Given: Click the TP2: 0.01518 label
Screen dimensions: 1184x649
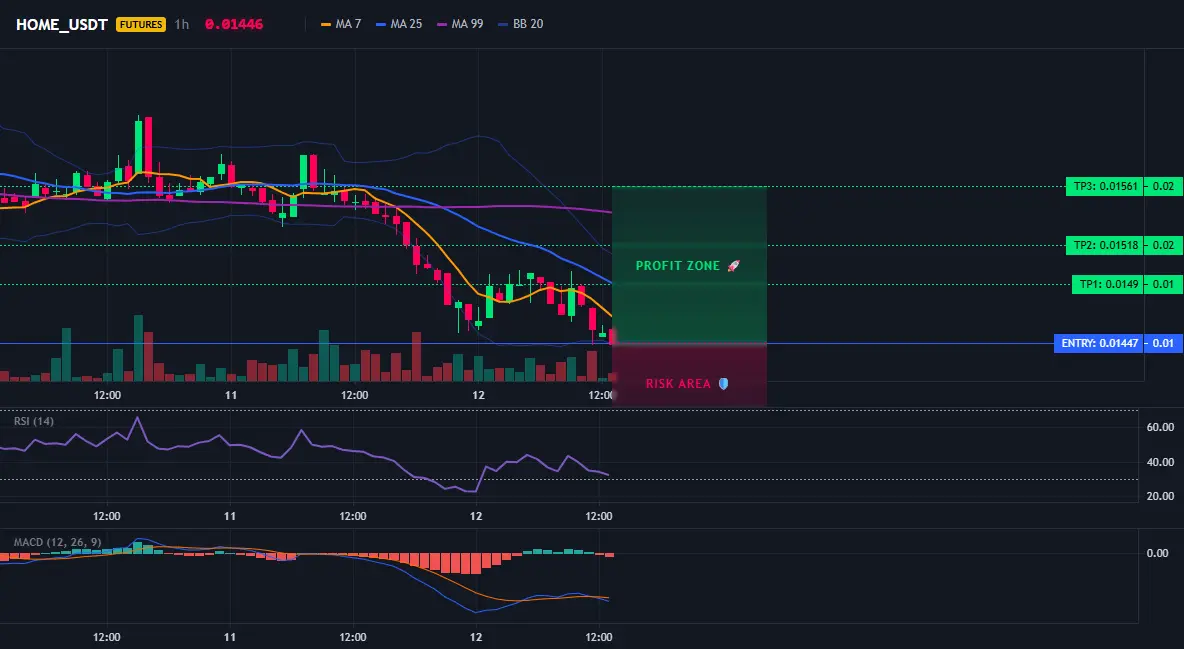Looking at the screenshot, I should (x=1104, y=246).
